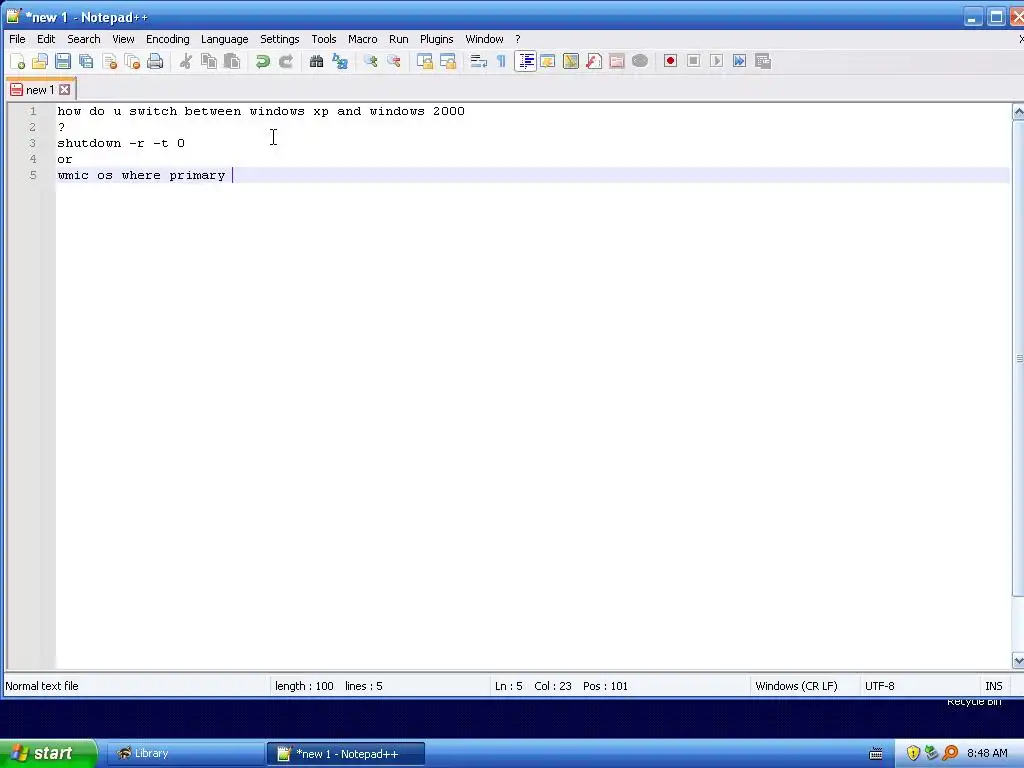Click line 'wmic os where primary'
1024x768 pixels.
point(141,175)
